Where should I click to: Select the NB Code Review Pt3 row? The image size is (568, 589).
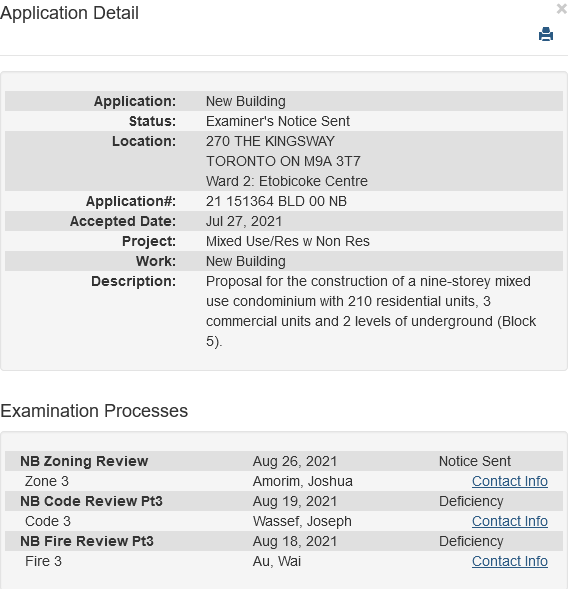(x=284, y=501)
